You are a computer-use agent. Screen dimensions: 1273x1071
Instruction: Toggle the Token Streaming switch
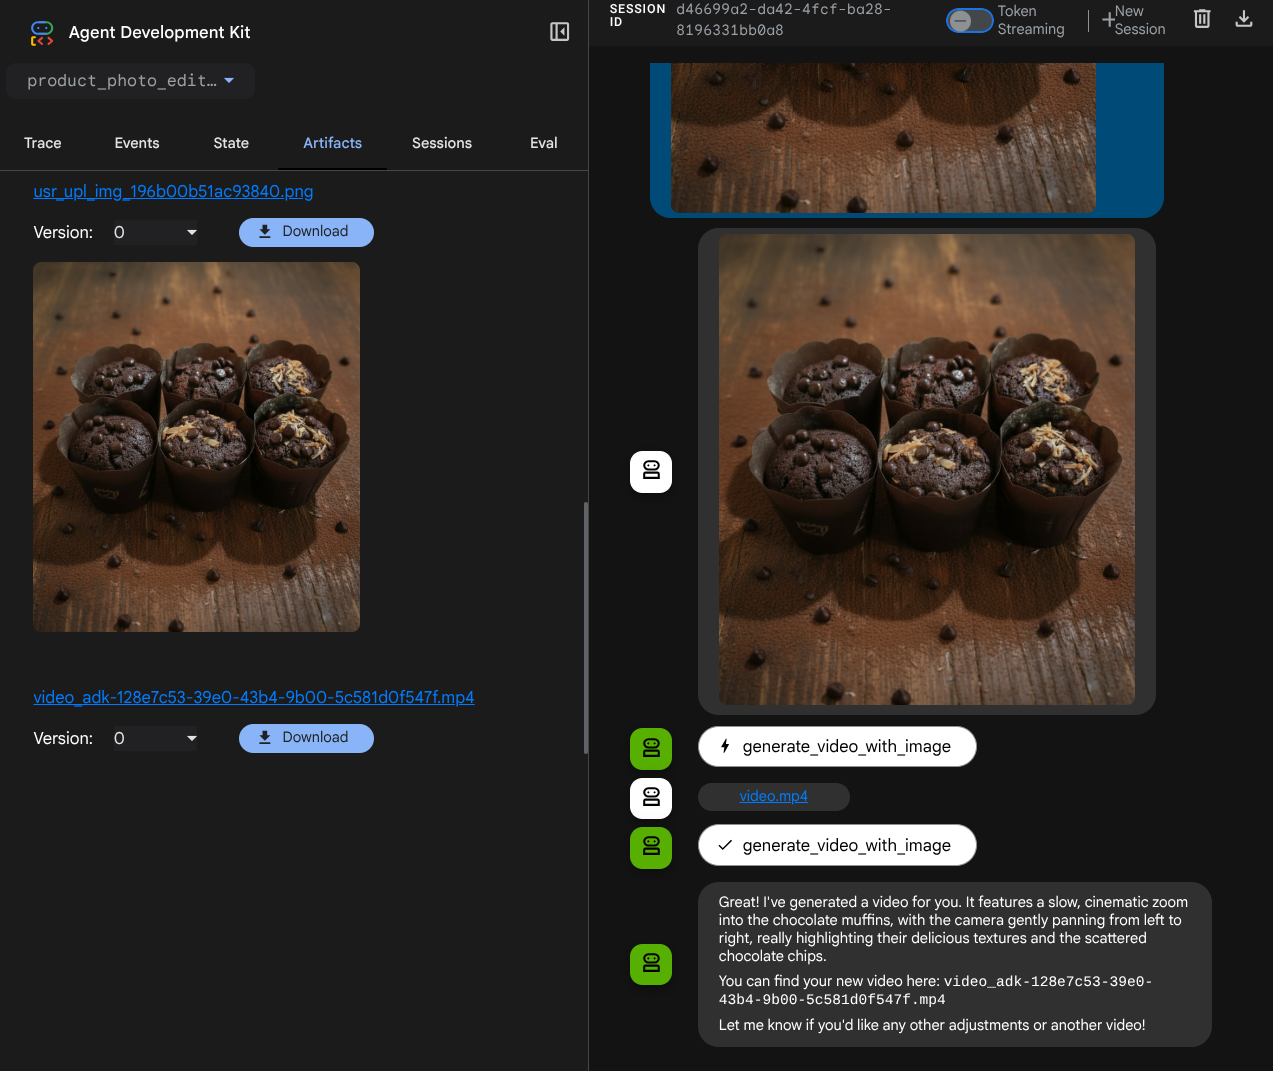pyautogui.click(x=968, y=20)
